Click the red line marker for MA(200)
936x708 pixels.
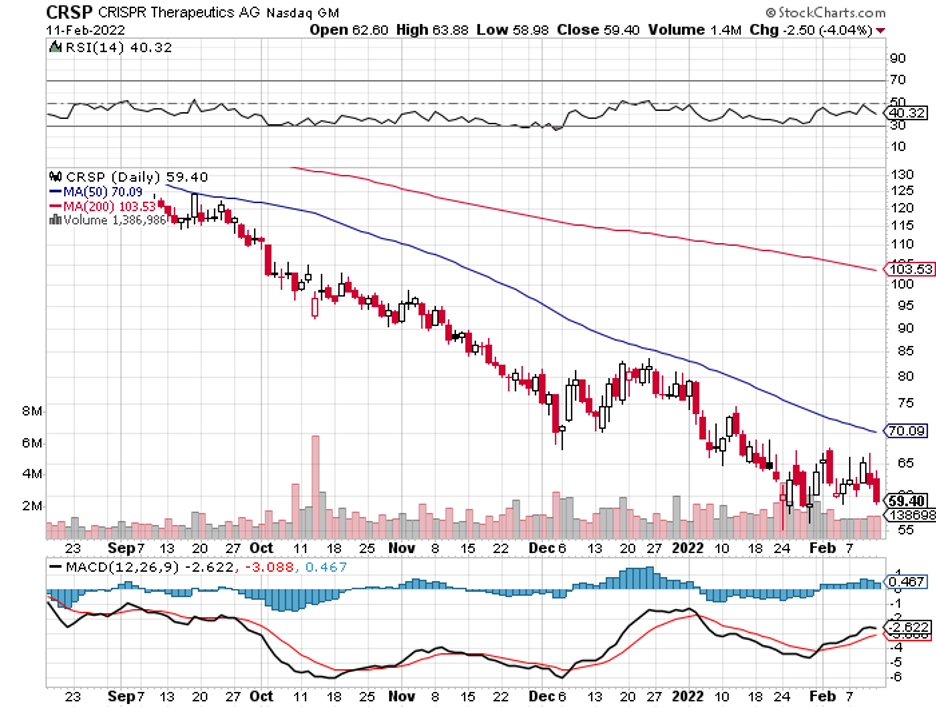pyautogui.click(x=54, y=204)
